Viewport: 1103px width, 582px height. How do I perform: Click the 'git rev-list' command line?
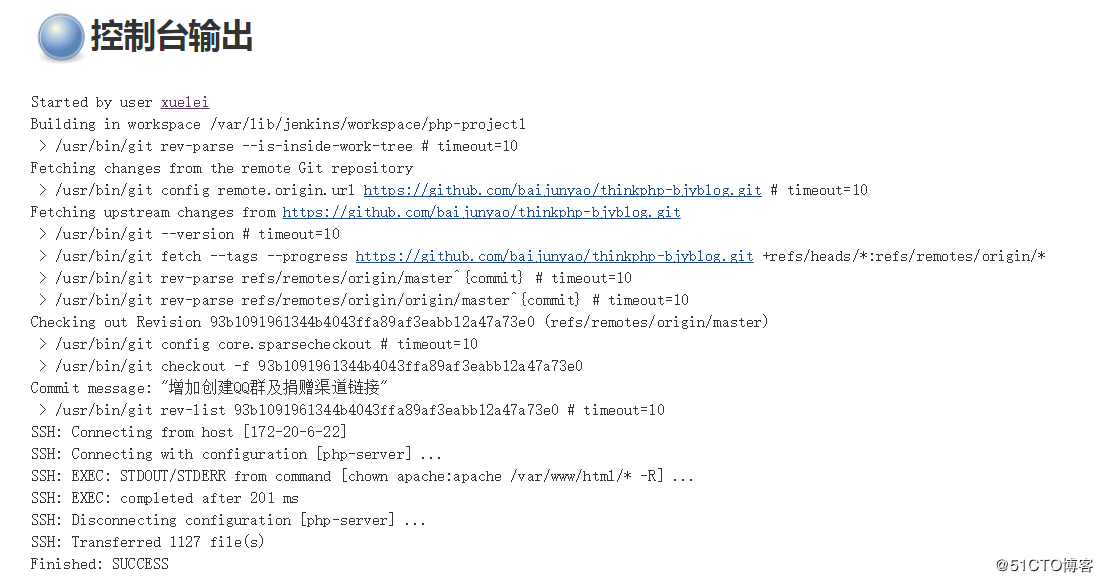coord(358,410)
